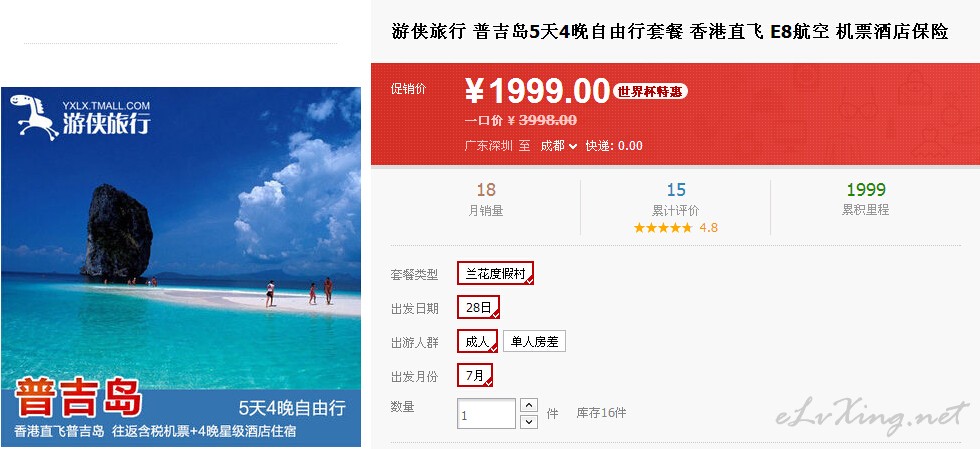Click the quantity decrease arrow
This screenshot has width=980, height=449.
[529, 421]
